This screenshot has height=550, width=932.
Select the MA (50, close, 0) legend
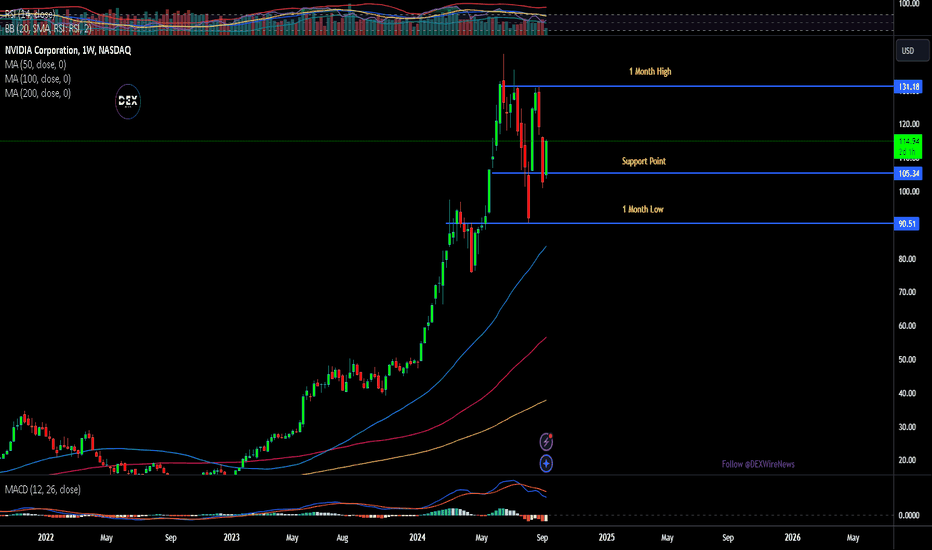pyautogui.click(x=36, y=65)
